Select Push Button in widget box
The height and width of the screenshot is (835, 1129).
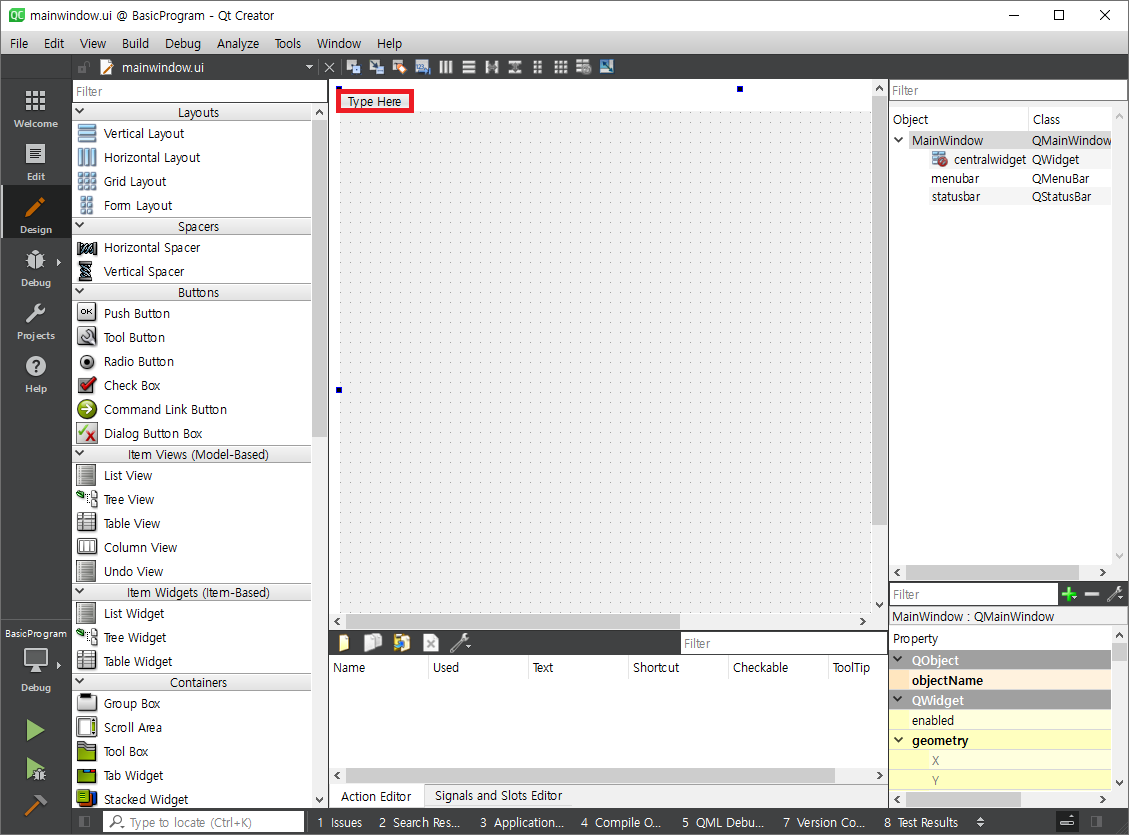[x=137, y=313]
